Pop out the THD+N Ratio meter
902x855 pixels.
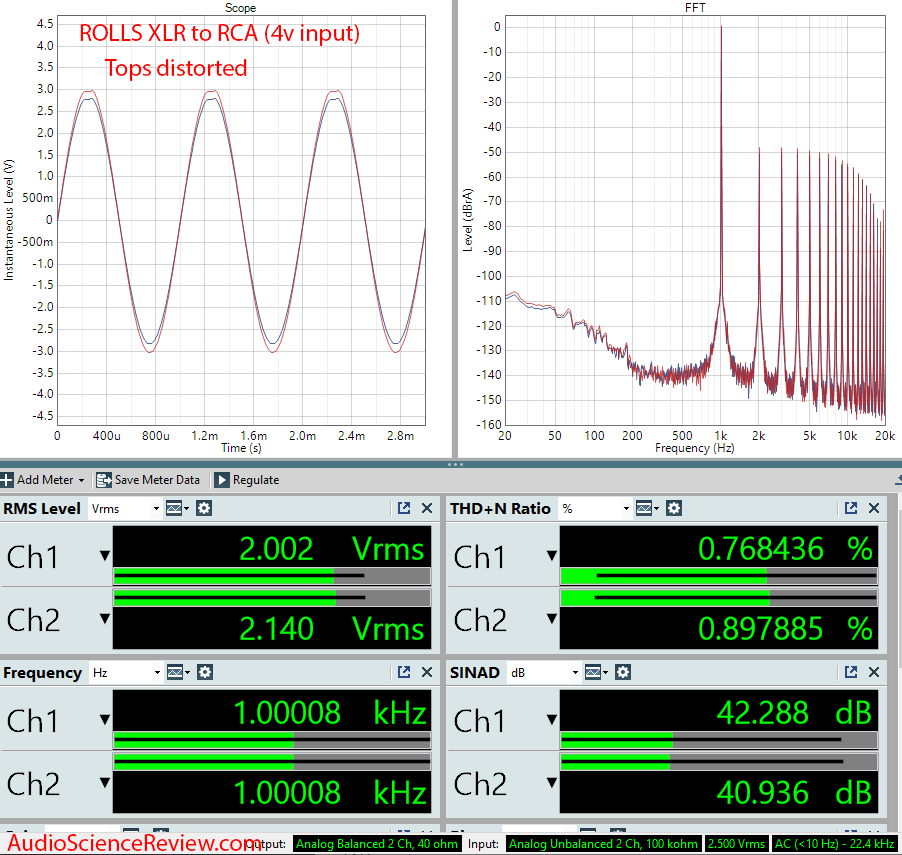point(851,508)
